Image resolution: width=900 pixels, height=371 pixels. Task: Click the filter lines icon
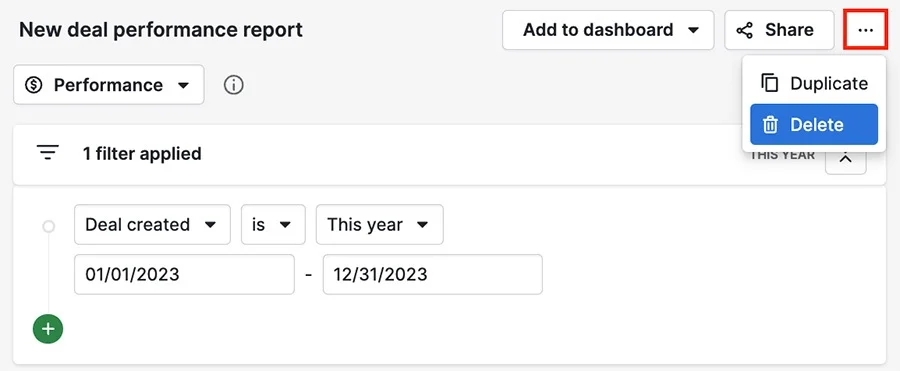pyautogui.click(x=48, y=153)
